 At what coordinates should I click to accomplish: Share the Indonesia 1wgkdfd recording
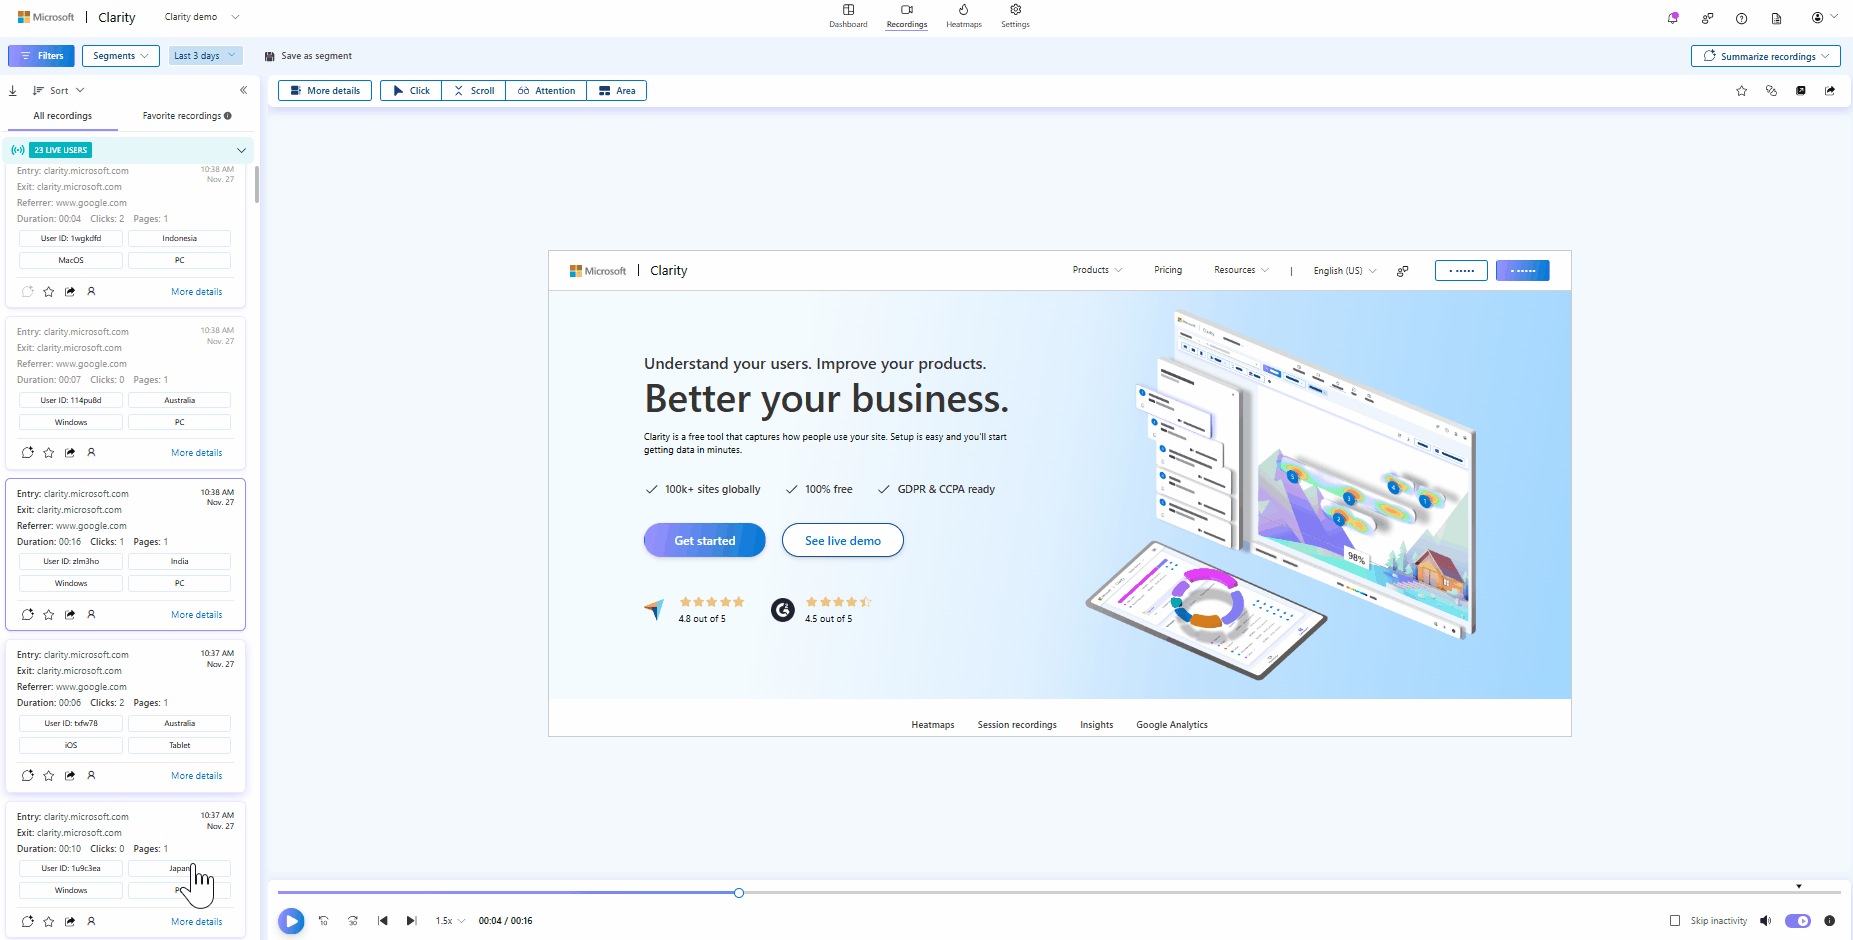coord(70,292)
